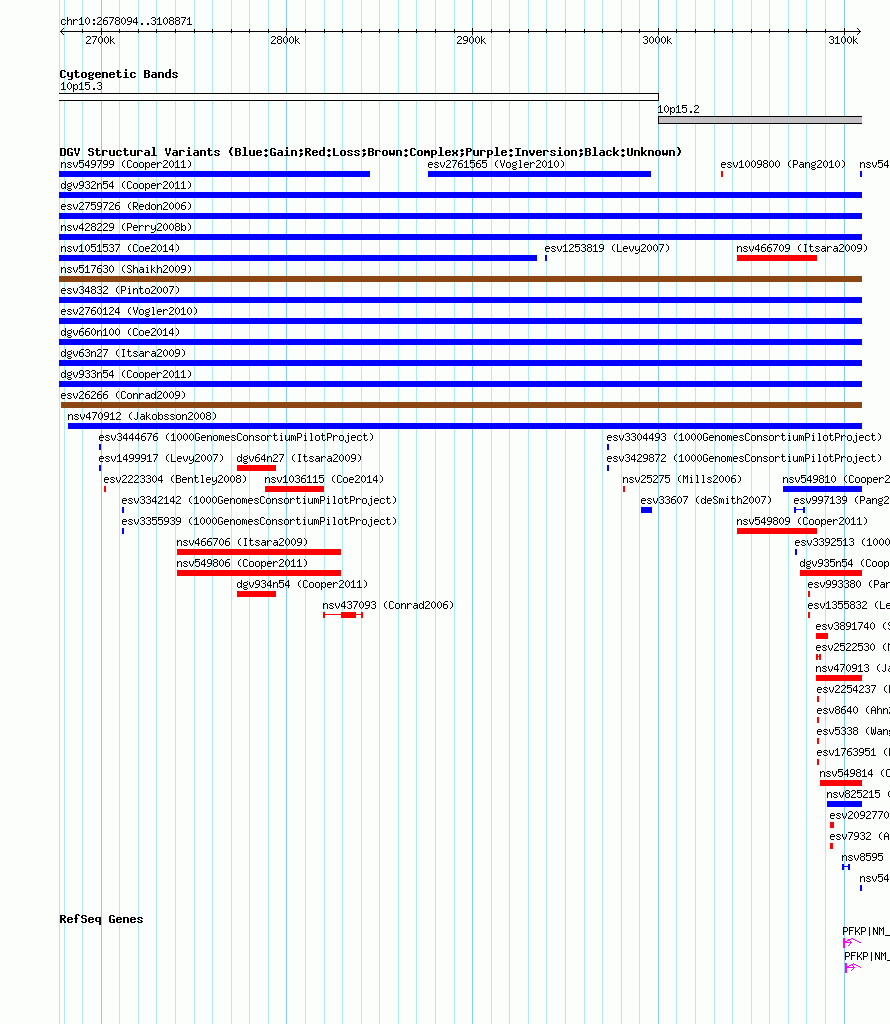Select esv2522530 variant label
This screenshot has width=890, height=1024.
click(852, 647)
